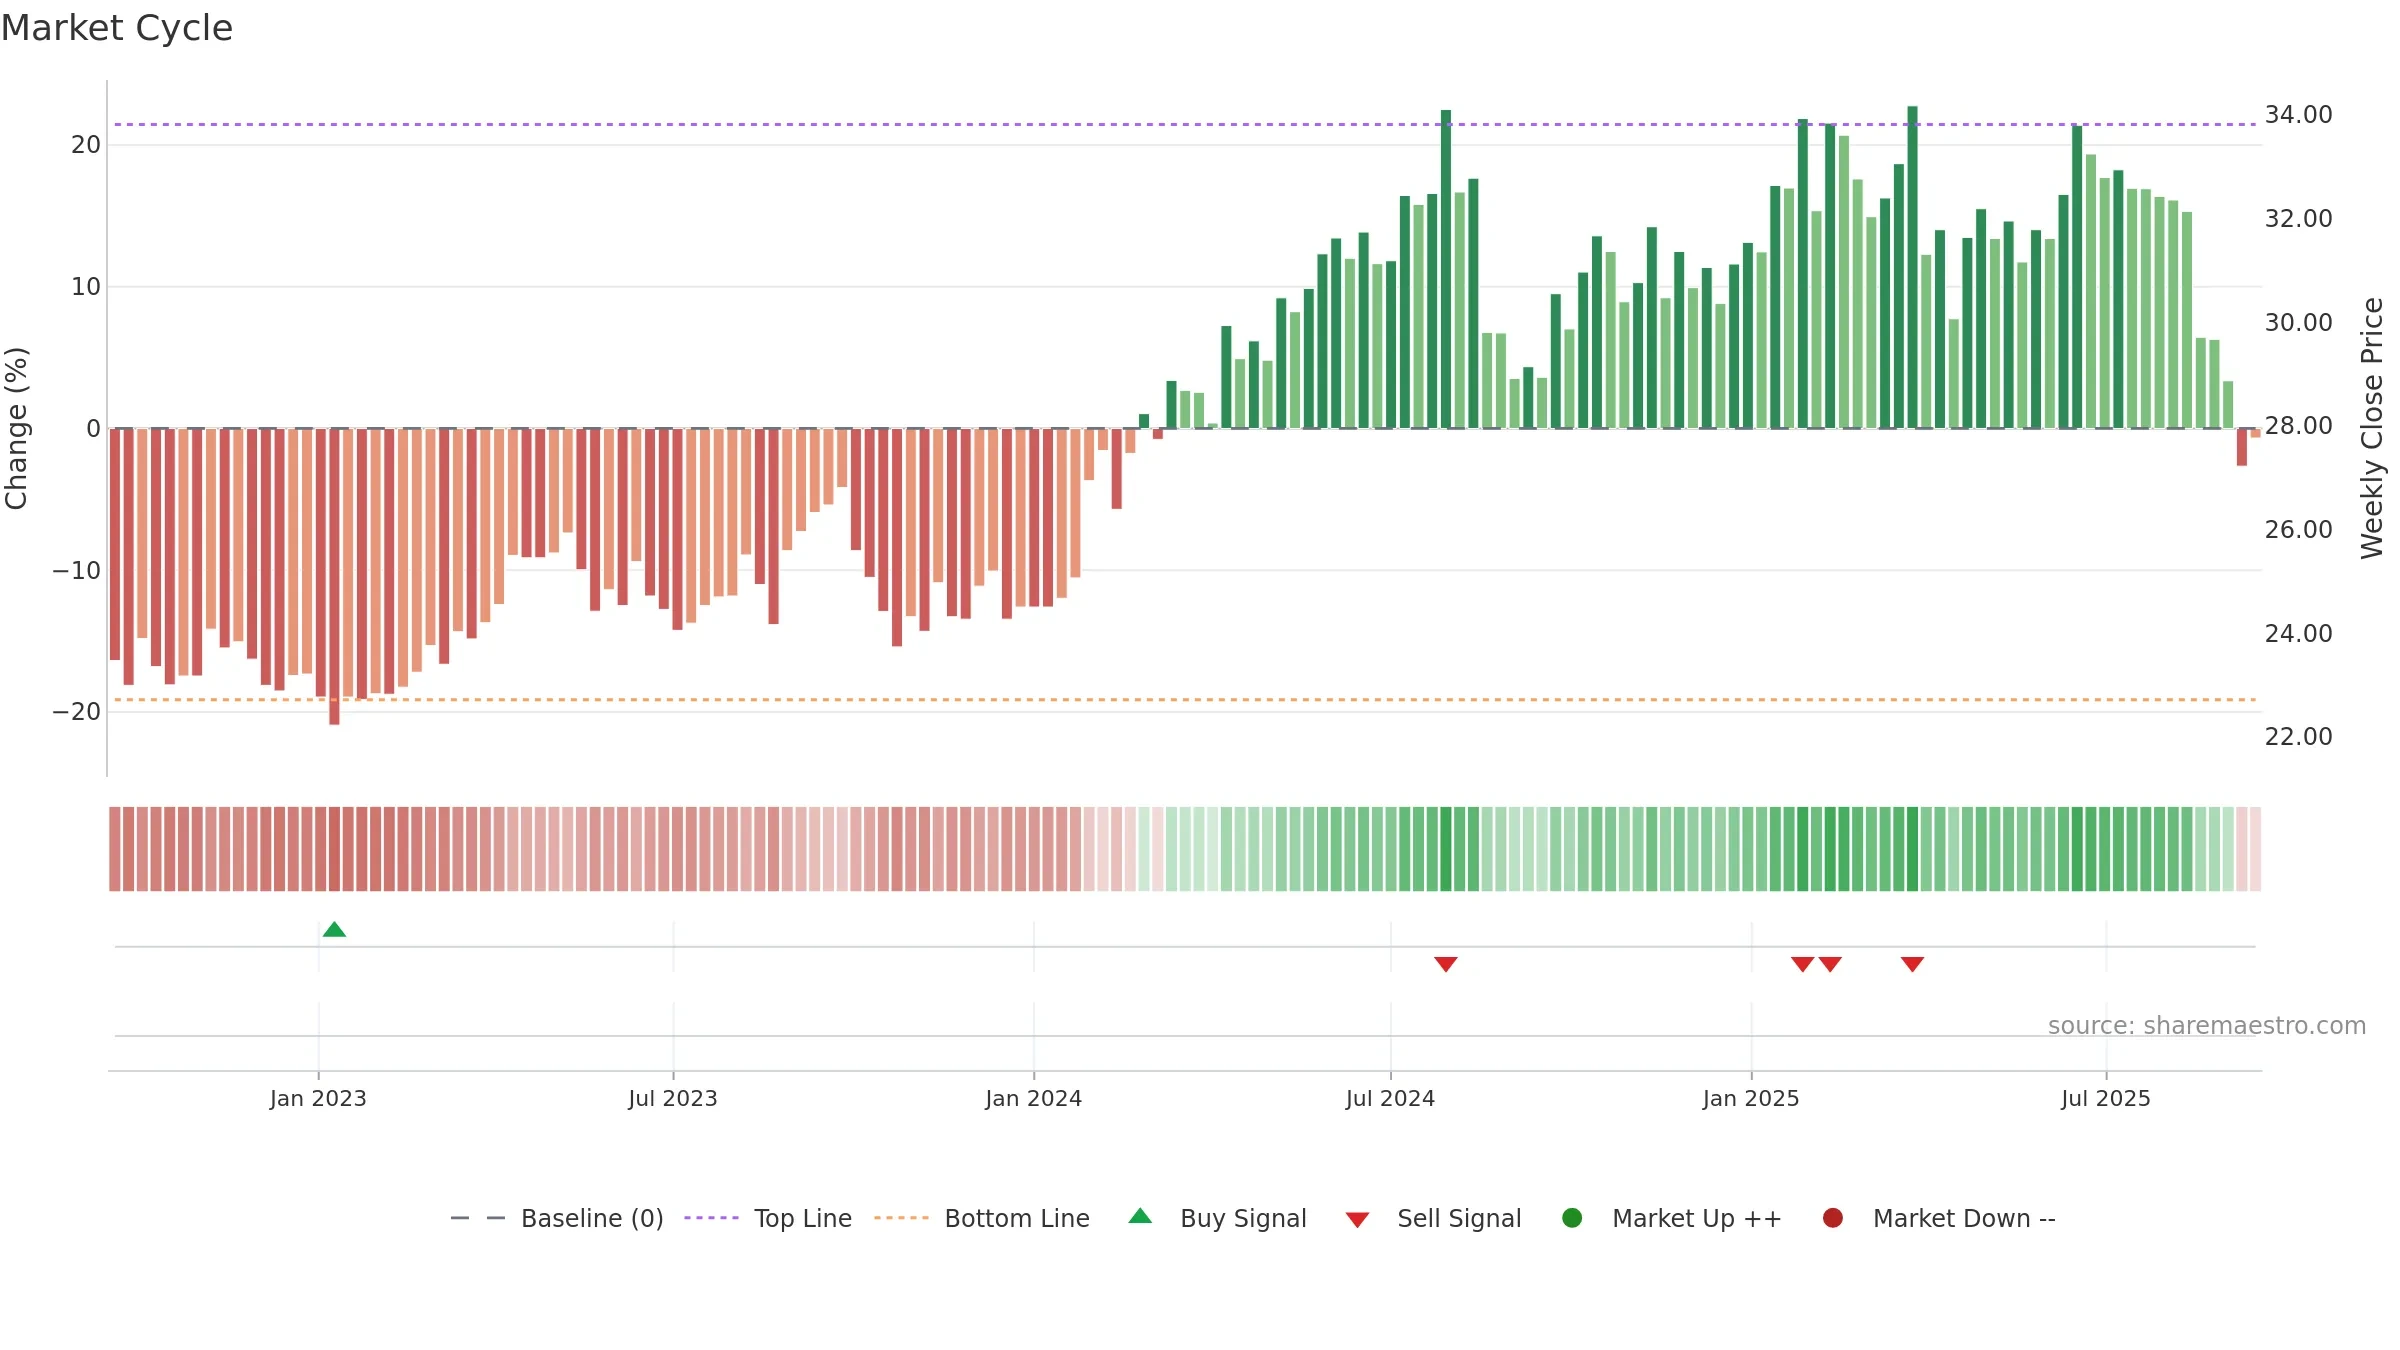Click the Jan 2024 axis label

coord(1034,1098)
